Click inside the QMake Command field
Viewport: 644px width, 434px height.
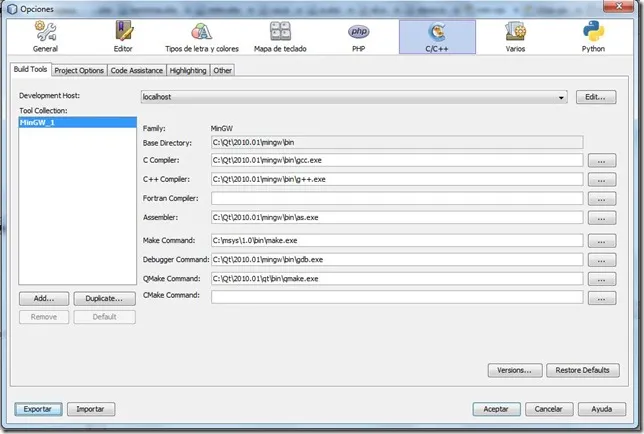point(397,278)
